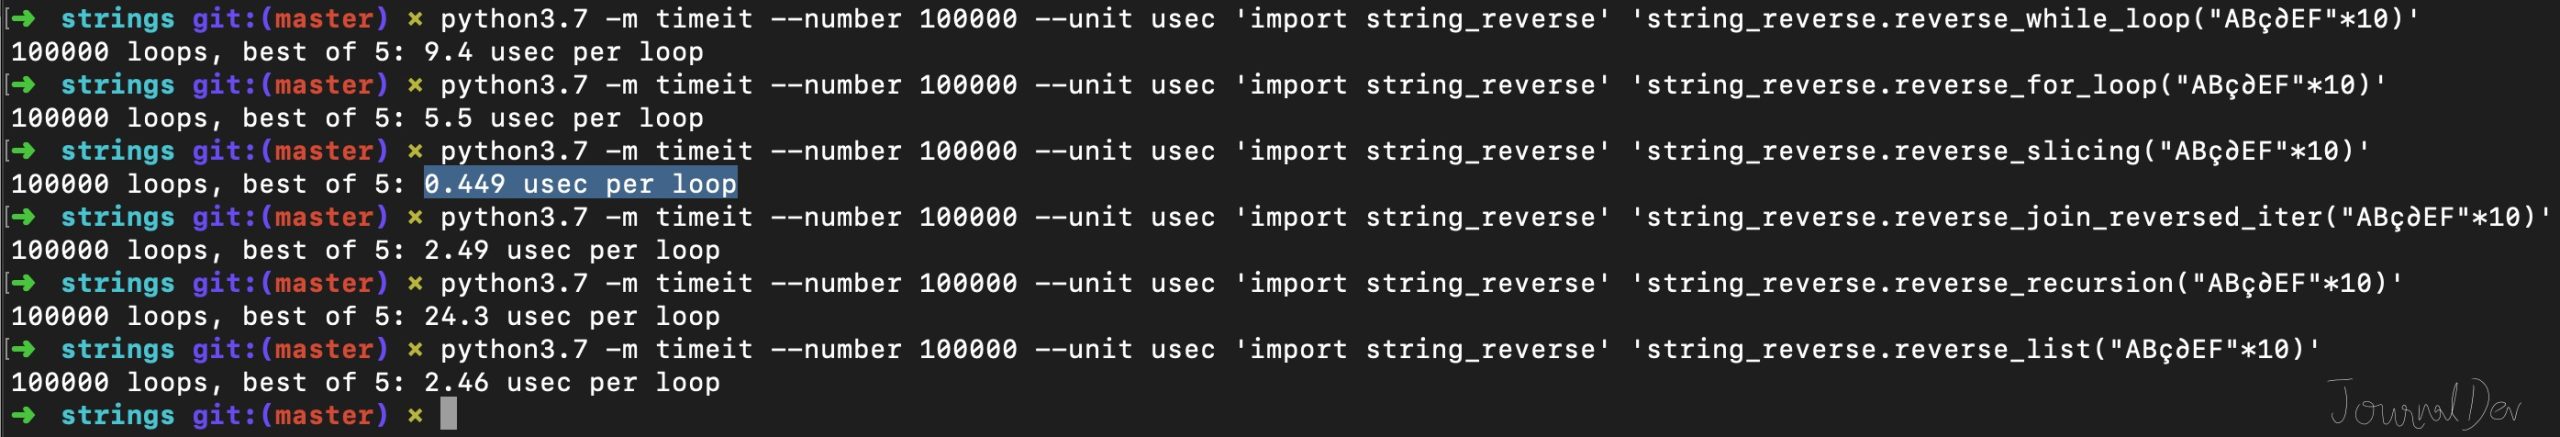Click the yellow ✗ on the final empty prompt
The width and height of the screenshot is (2560, 437).
point(415,416)
